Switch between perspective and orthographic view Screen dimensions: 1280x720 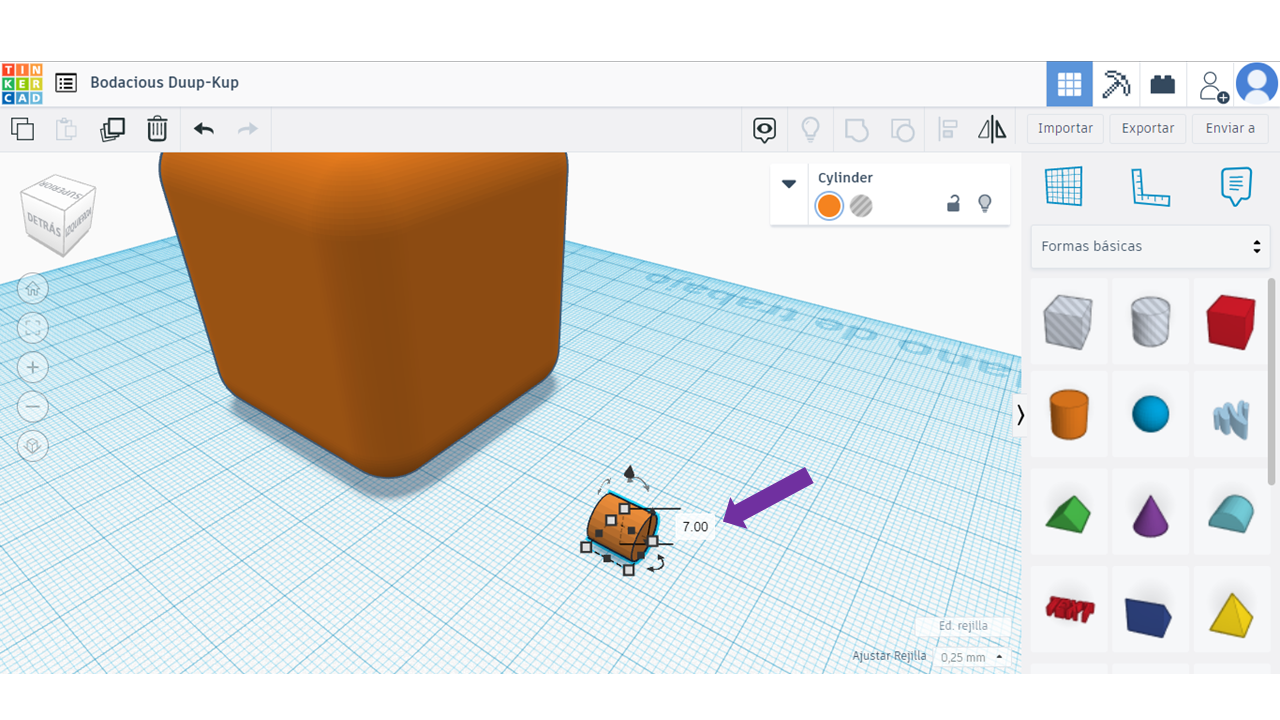point(33,446)
